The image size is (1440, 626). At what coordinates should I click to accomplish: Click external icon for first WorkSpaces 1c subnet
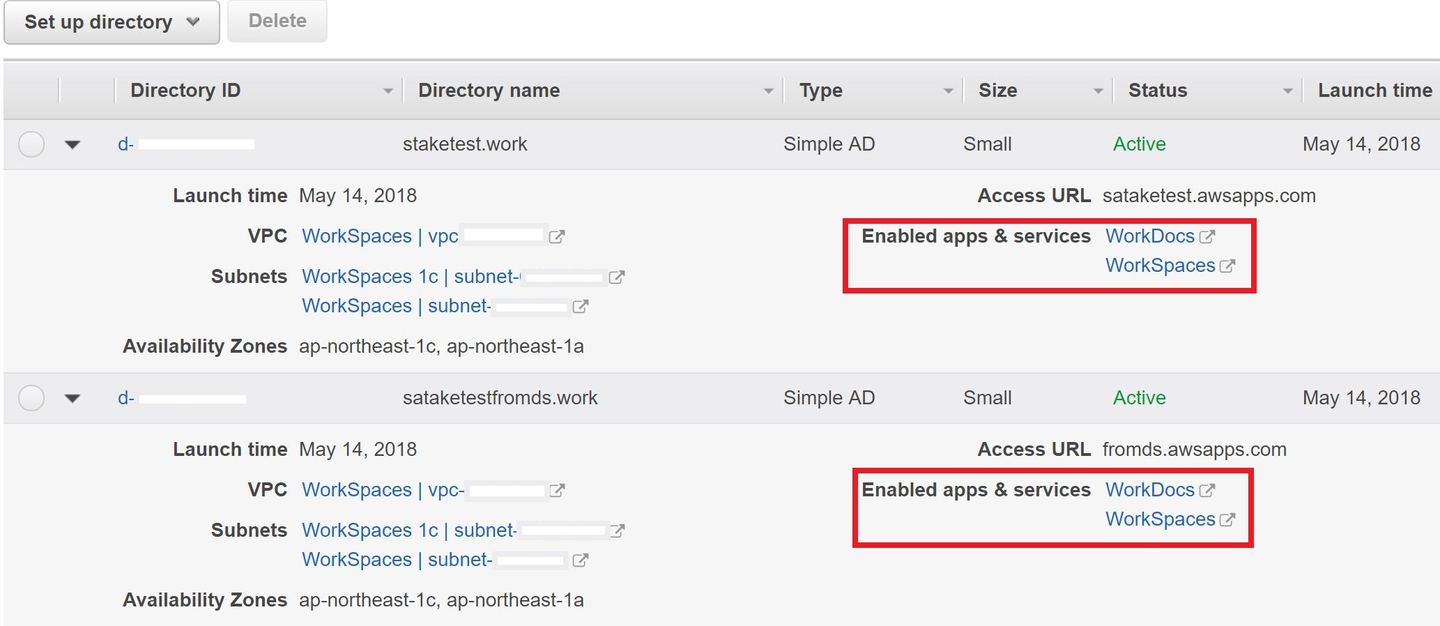[x=617, y=277]
